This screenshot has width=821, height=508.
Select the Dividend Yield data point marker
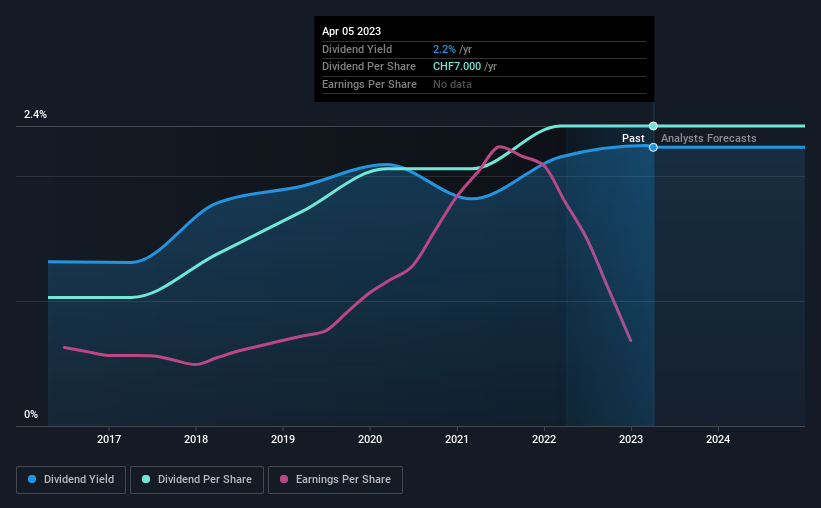pos(653,147)
